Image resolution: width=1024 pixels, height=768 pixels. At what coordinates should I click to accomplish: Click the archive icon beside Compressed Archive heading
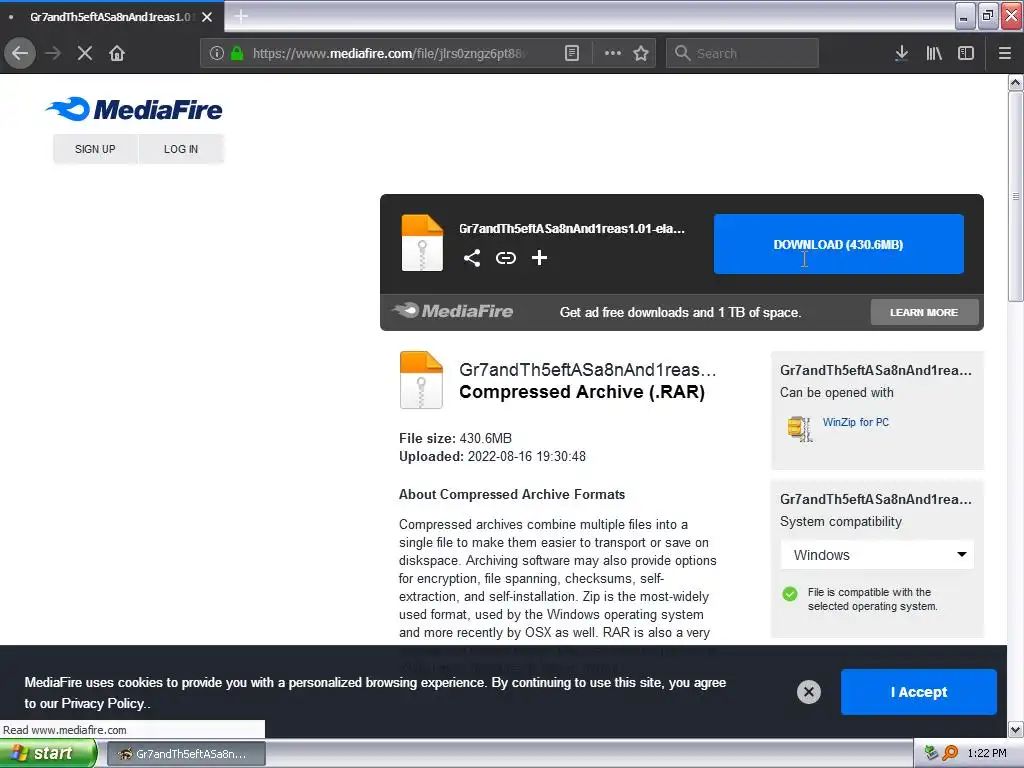click(421, 380)
